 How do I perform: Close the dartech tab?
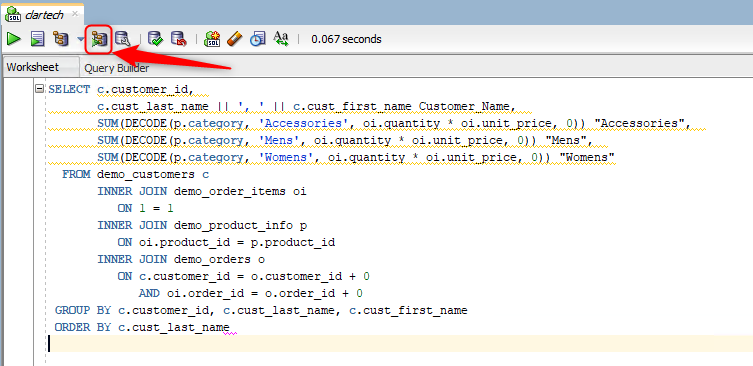[74, 14]
